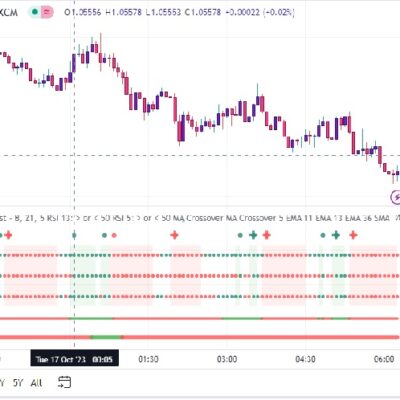Click the 04:30 time axis label
This screenshot has width=400, height=400.
pos(305,359)
